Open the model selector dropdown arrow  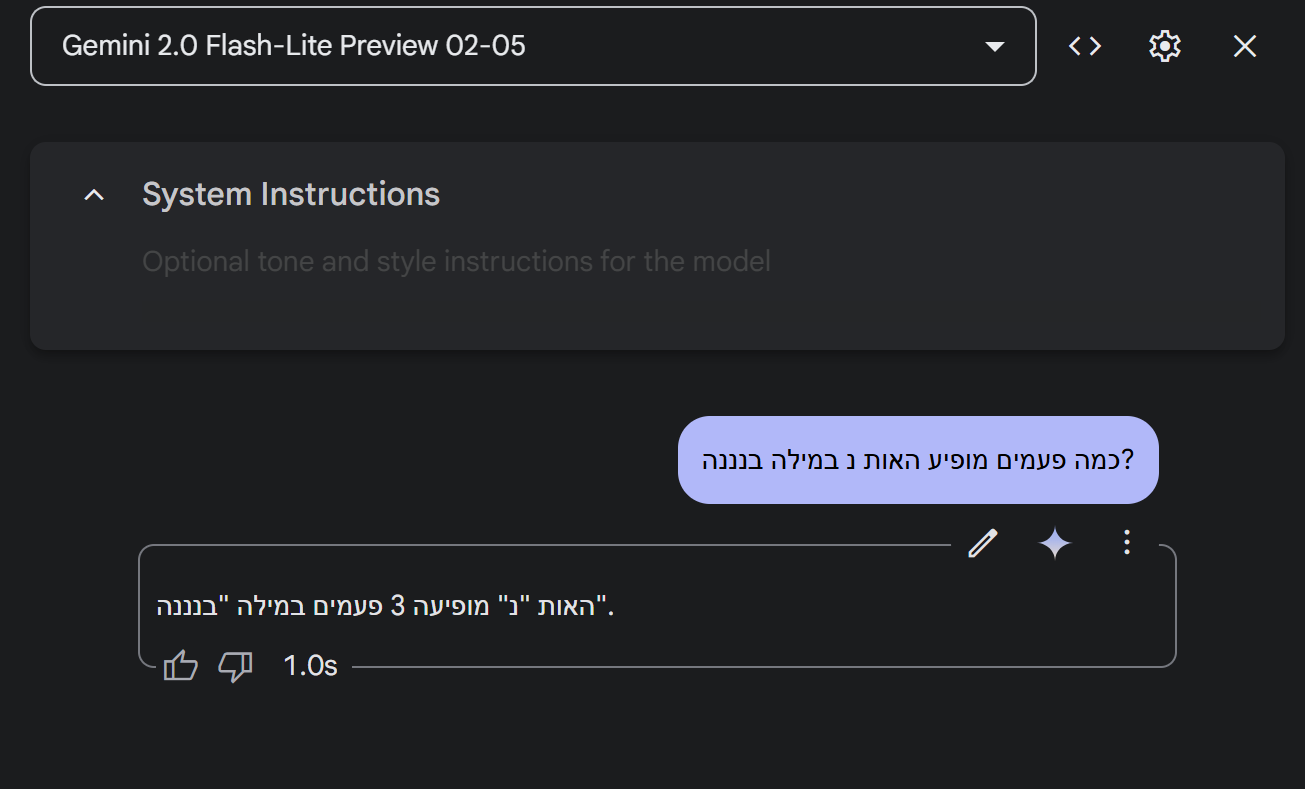click(994, 47)
